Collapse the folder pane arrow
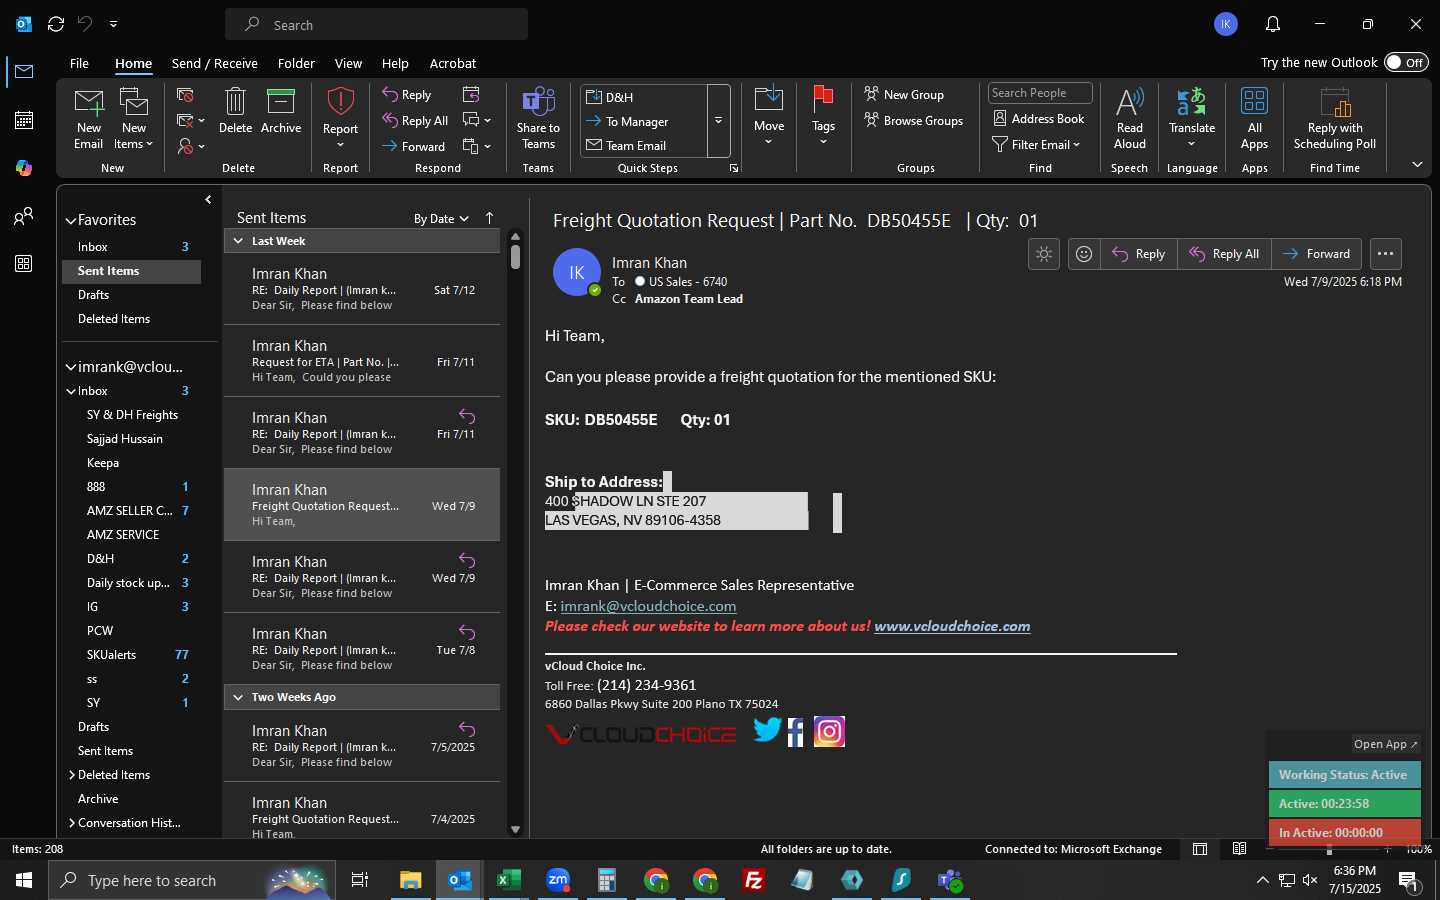 point(208,200)
